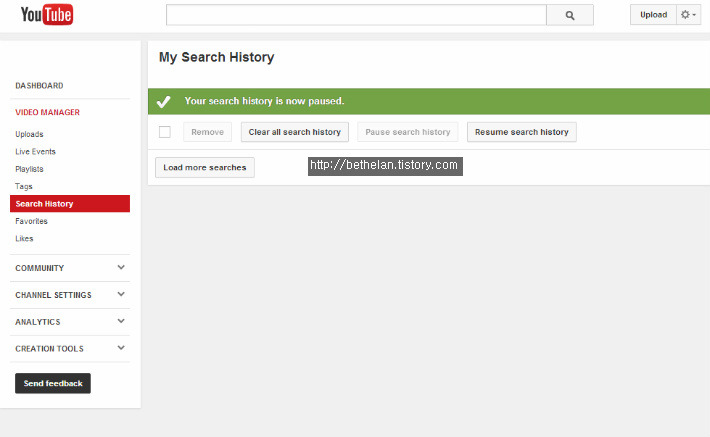The height and width of the screenshot is (437, 710).
Task: Open the Analytics menu label
Action: click(38, 322)
